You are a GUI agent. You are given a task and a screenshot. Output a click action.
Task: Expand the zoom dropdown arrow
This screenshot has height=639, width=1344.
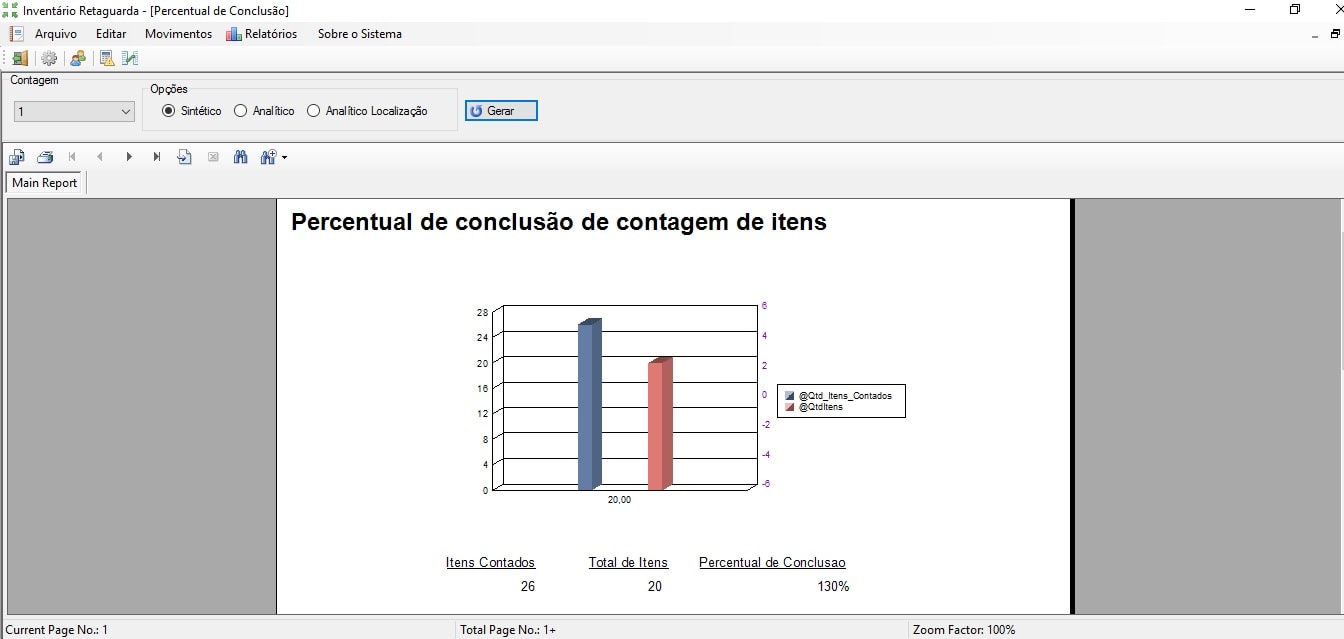click(x=284, y=158)
